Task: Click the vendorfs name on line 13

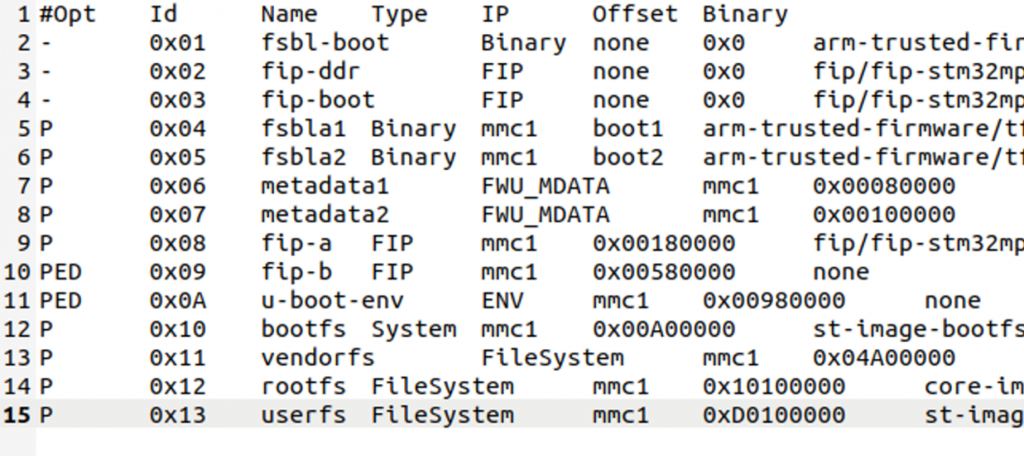Action: (x=318, y=358)
